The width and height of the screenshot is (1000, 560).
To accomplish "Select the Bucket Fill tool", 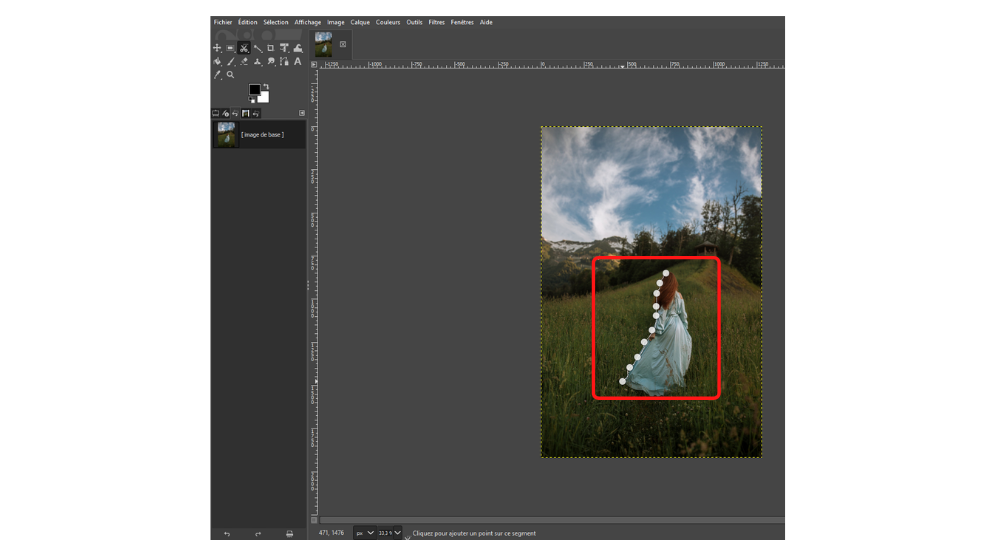I will click(217, 61).
